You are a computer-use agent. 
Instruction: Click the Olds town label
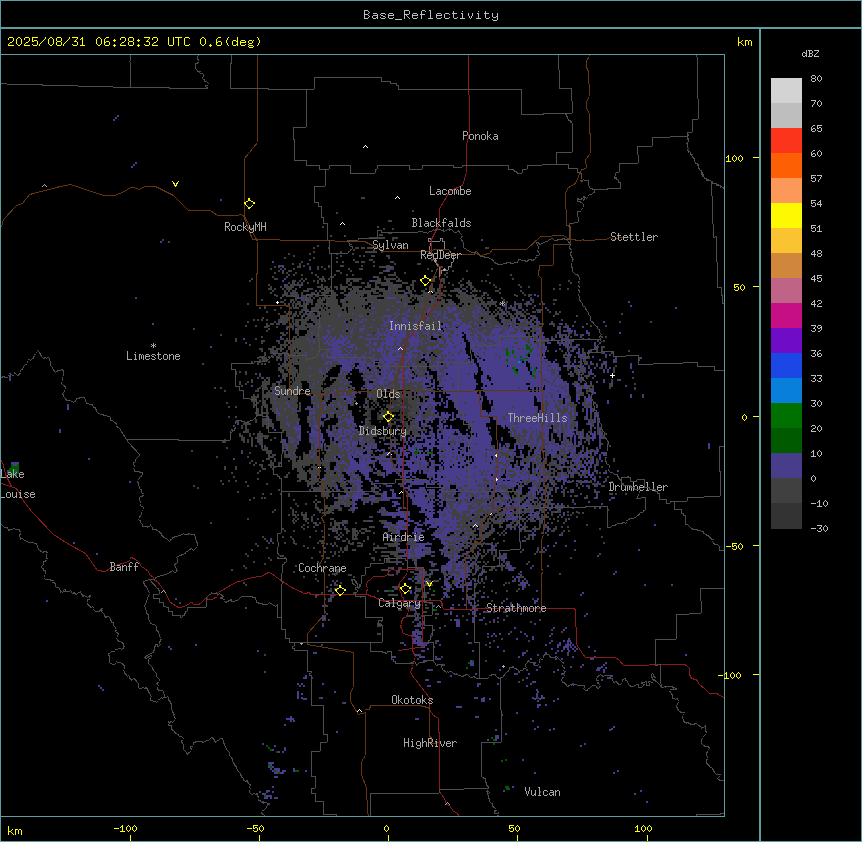pyautogui.click(x=388, y=394)
